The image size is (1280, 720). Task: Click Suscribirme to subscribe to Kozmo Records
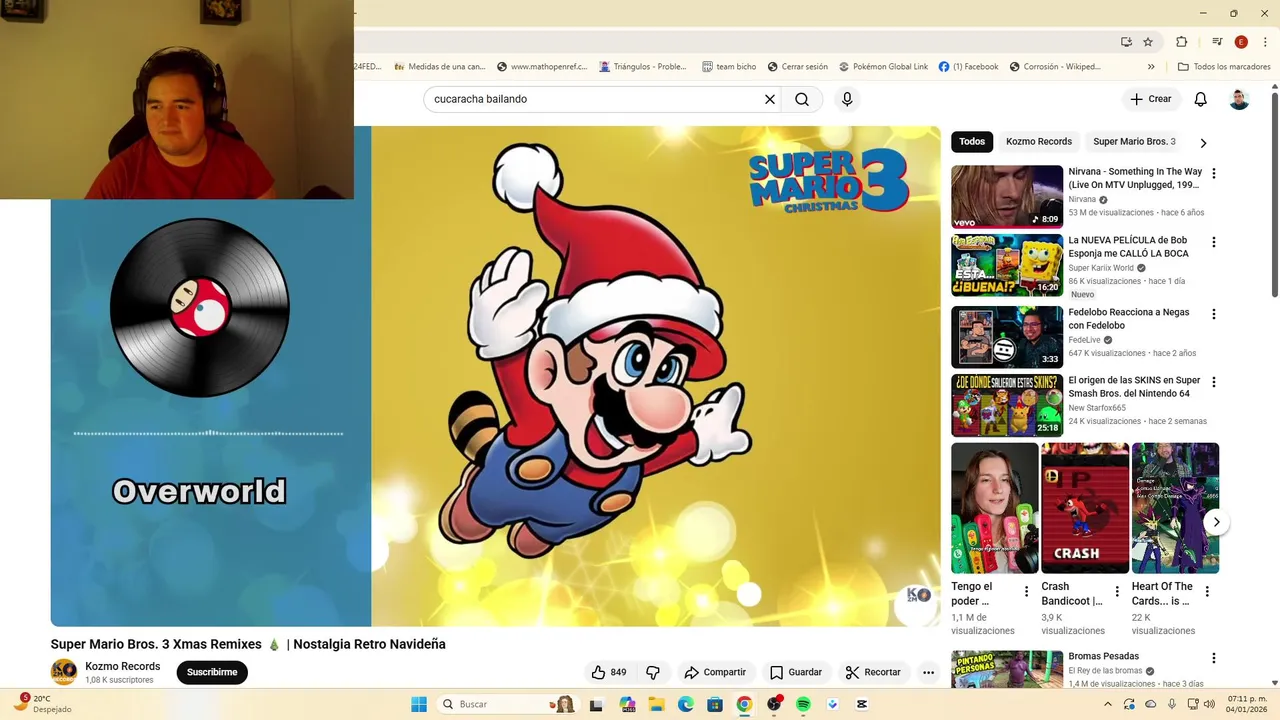(212, 672)
